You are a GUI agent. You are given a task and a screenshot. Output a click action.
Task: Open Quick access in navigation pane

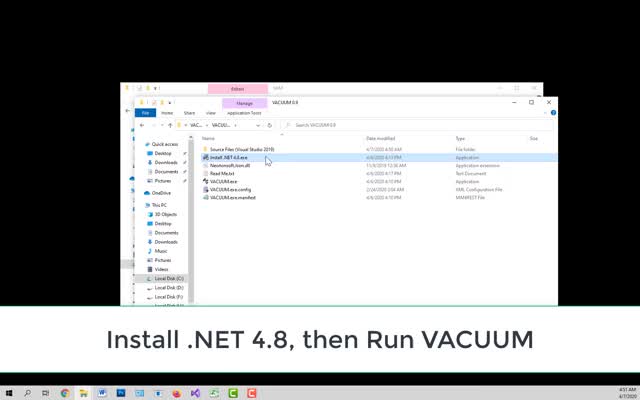pos(164,144)
